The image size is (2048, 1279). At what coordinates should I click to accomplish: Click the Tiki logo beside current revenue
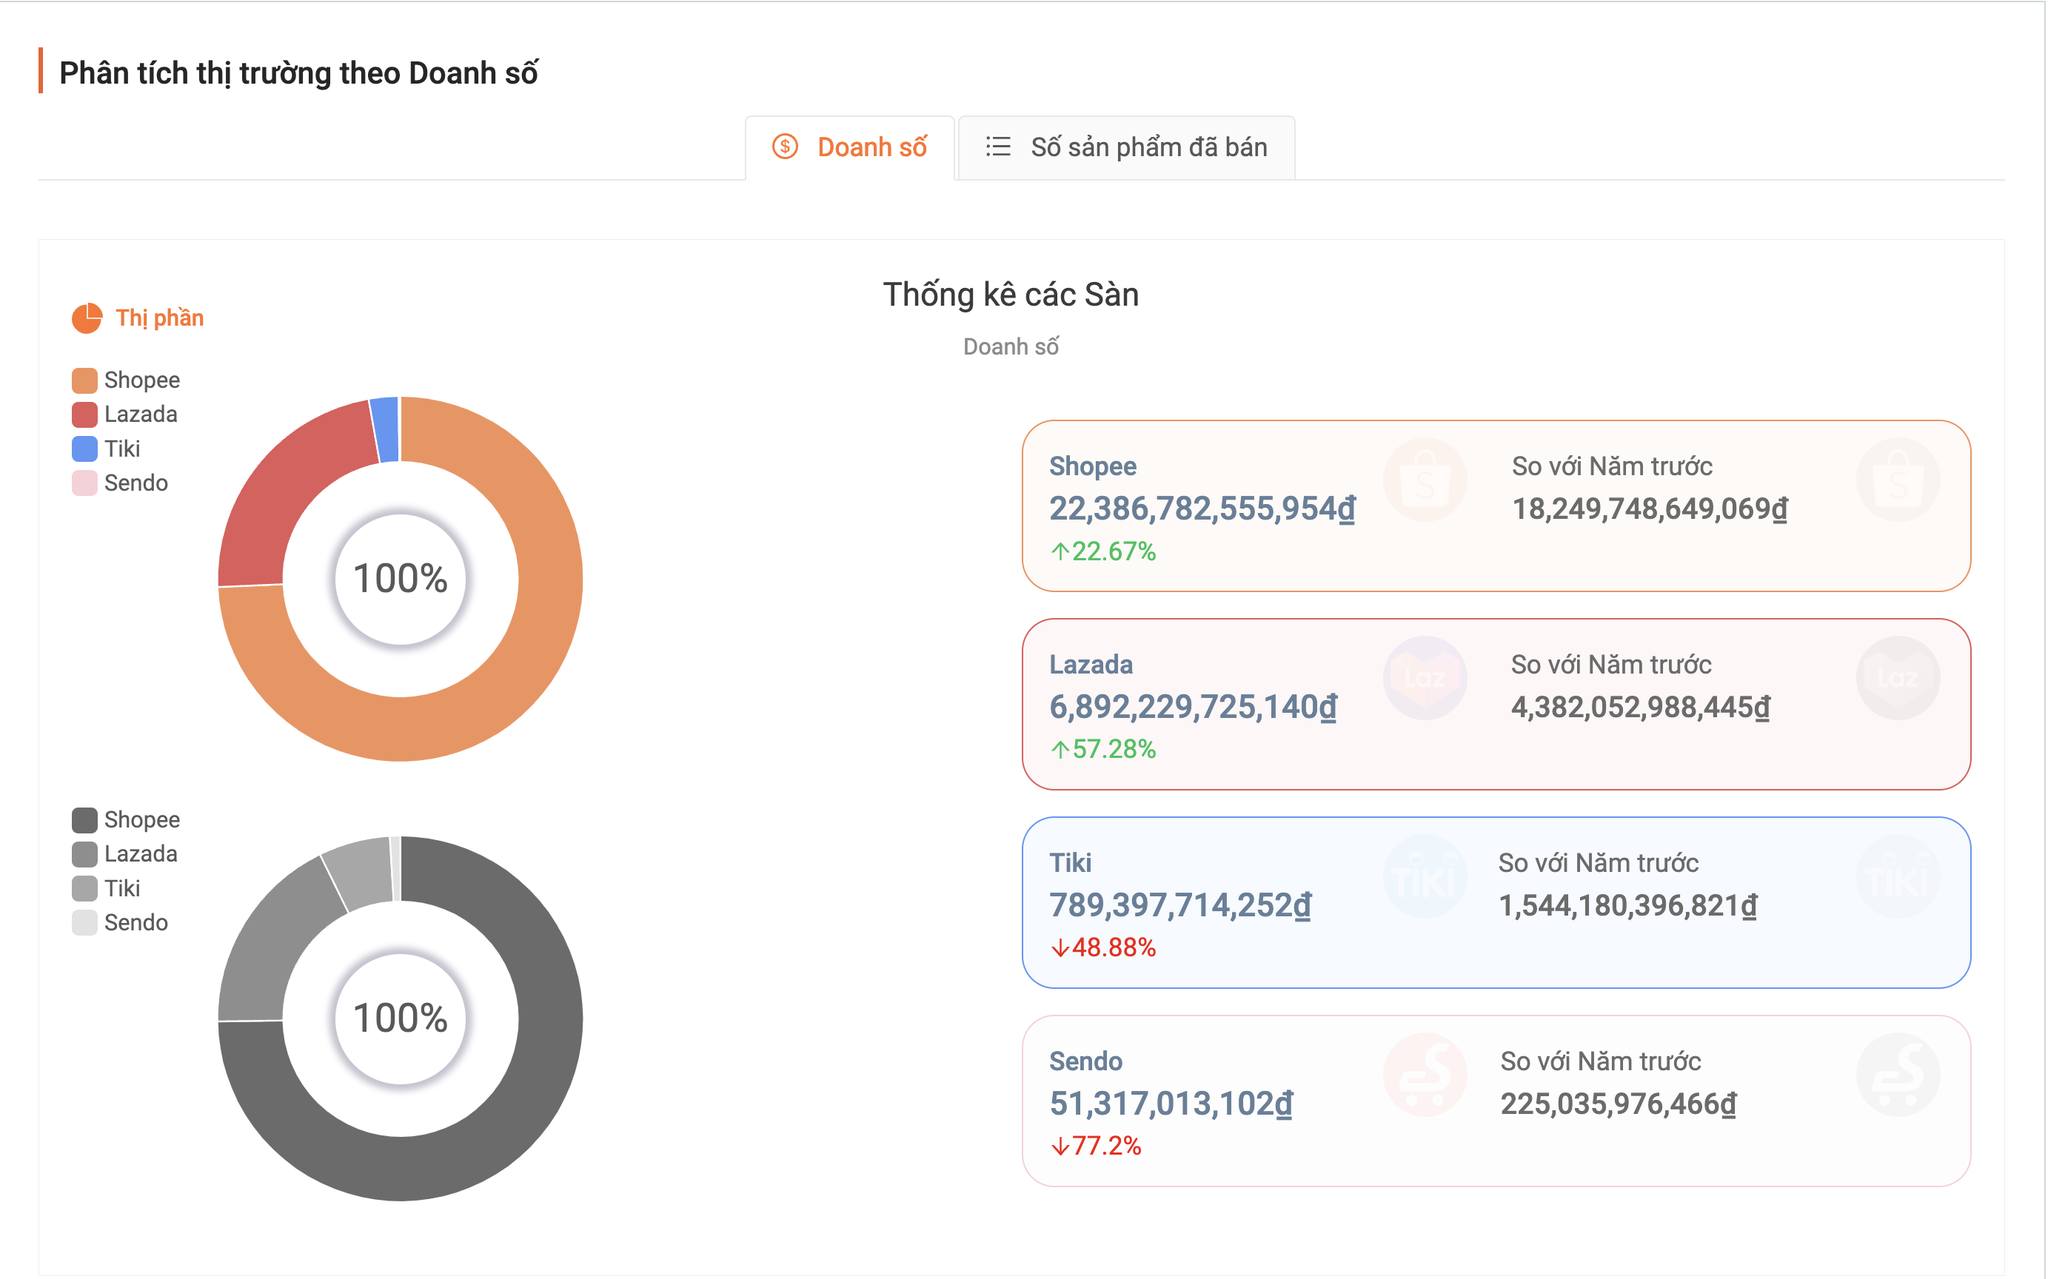1425,877
